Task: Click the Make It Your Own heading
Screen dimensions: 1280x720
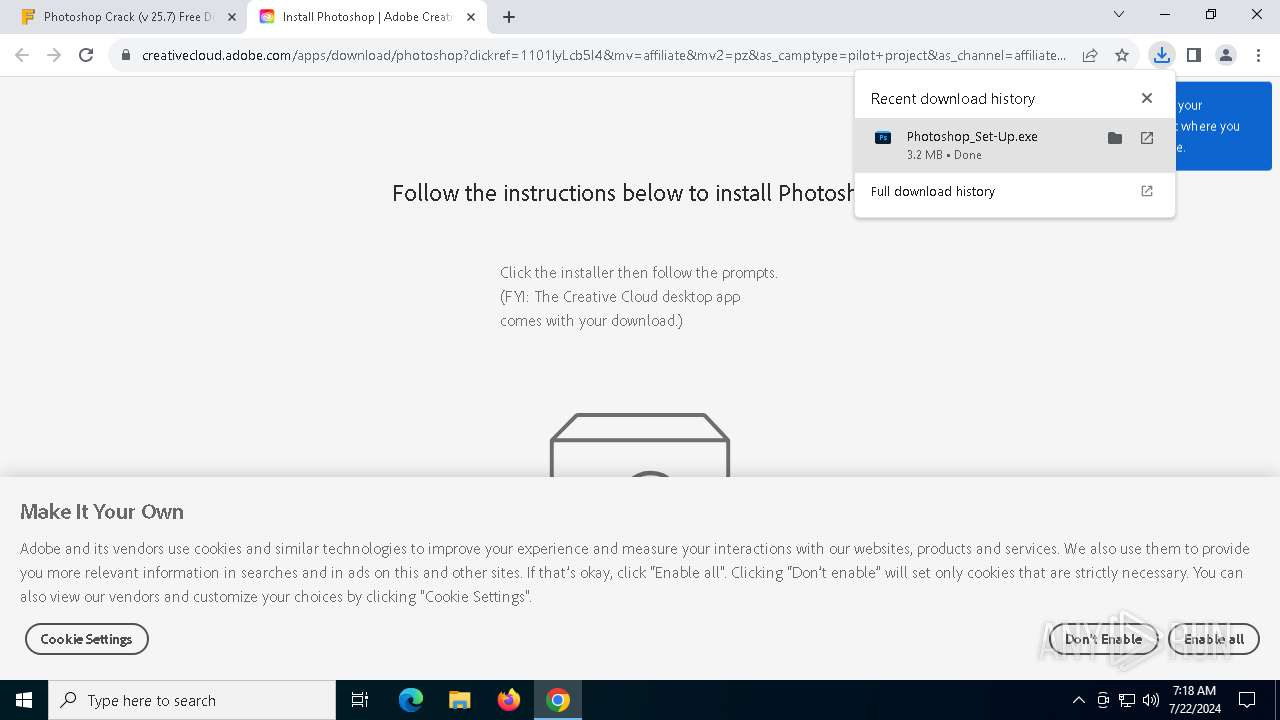Action: [x=102, y=512]
